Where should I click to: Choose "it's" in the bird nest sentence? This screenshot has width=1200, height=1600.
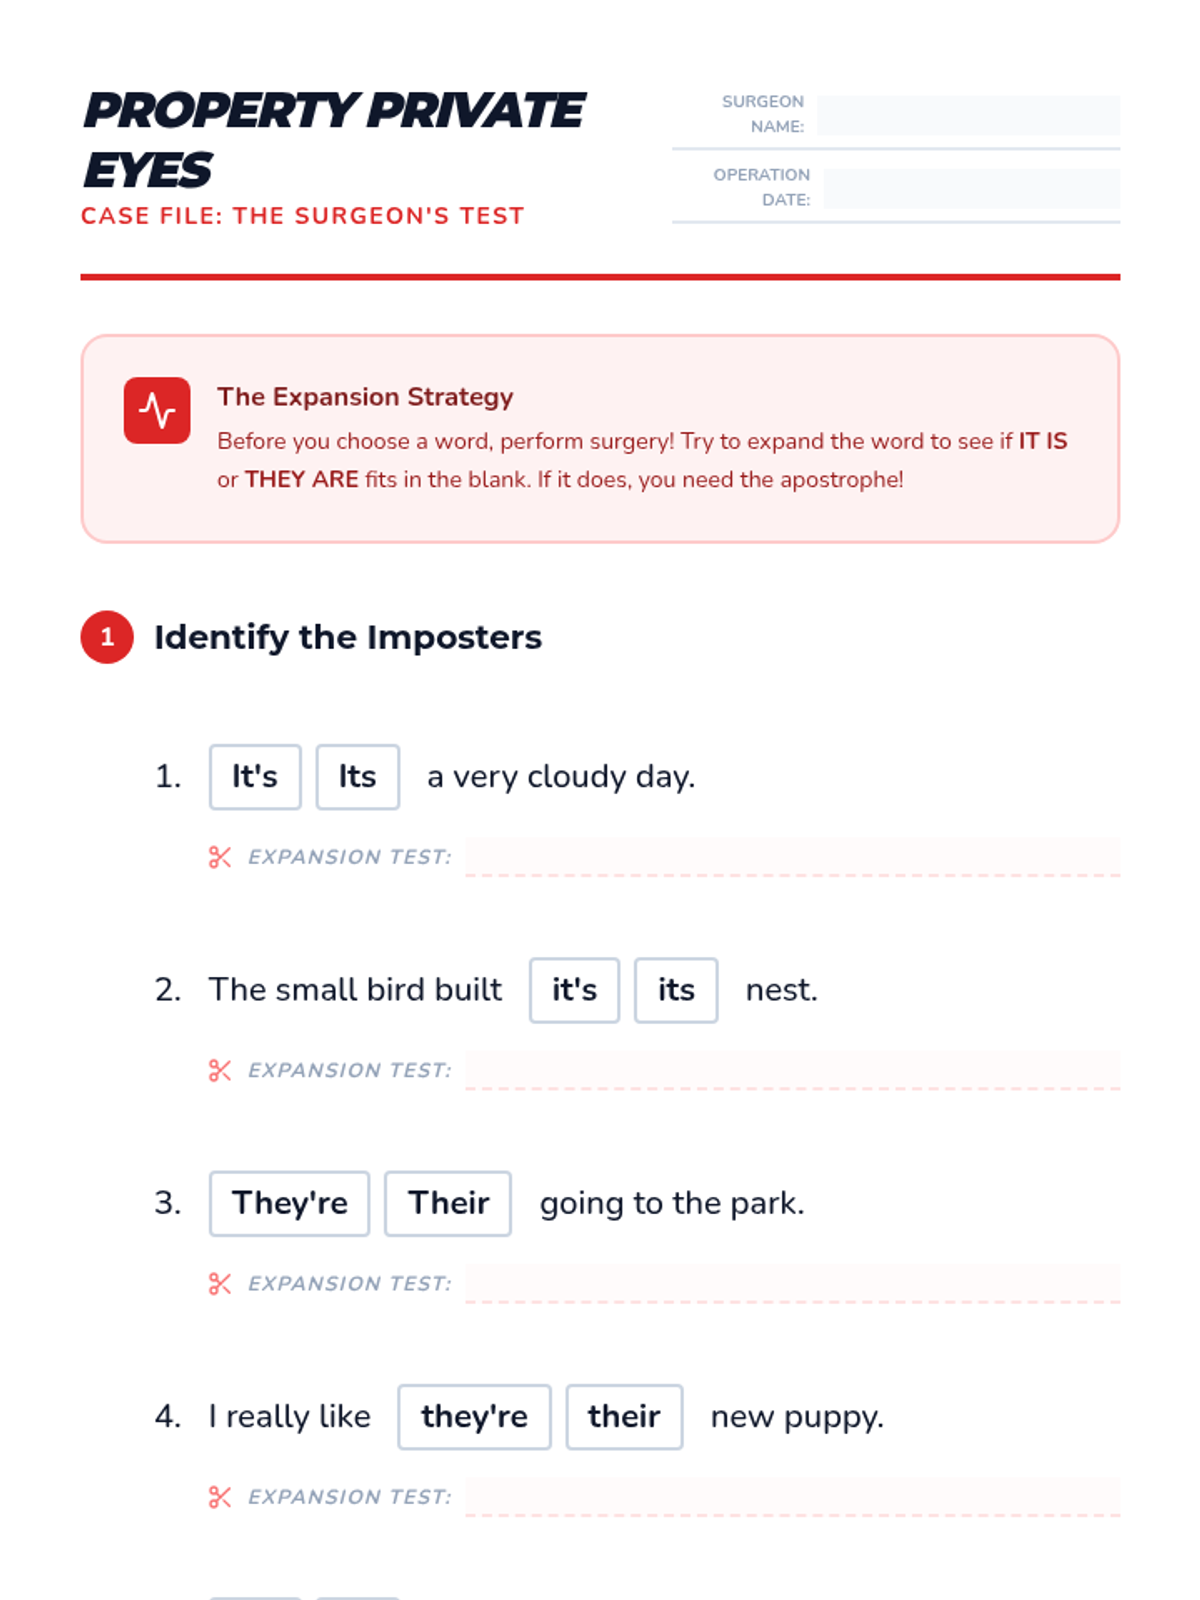coord(575,990)
